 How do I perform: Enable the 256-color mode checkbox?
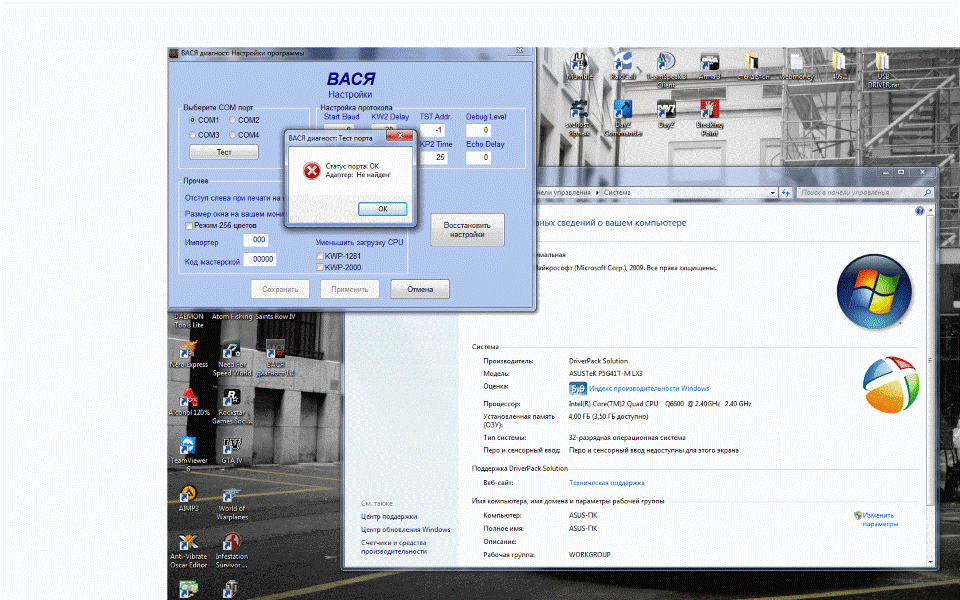point(189,226)
